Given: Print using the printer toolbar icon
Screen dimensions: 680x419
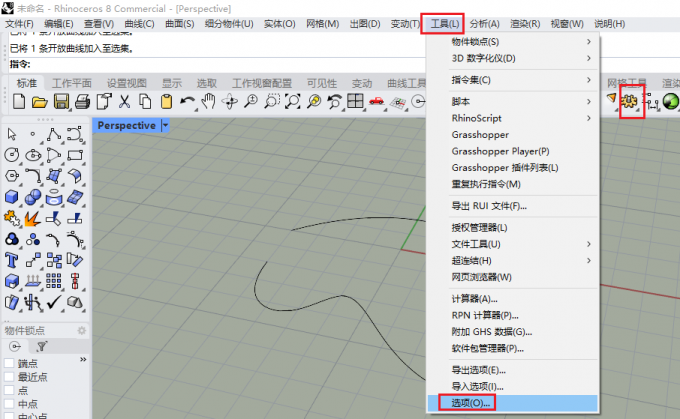Looking at the screenshot, I should [x=82, y=102].
